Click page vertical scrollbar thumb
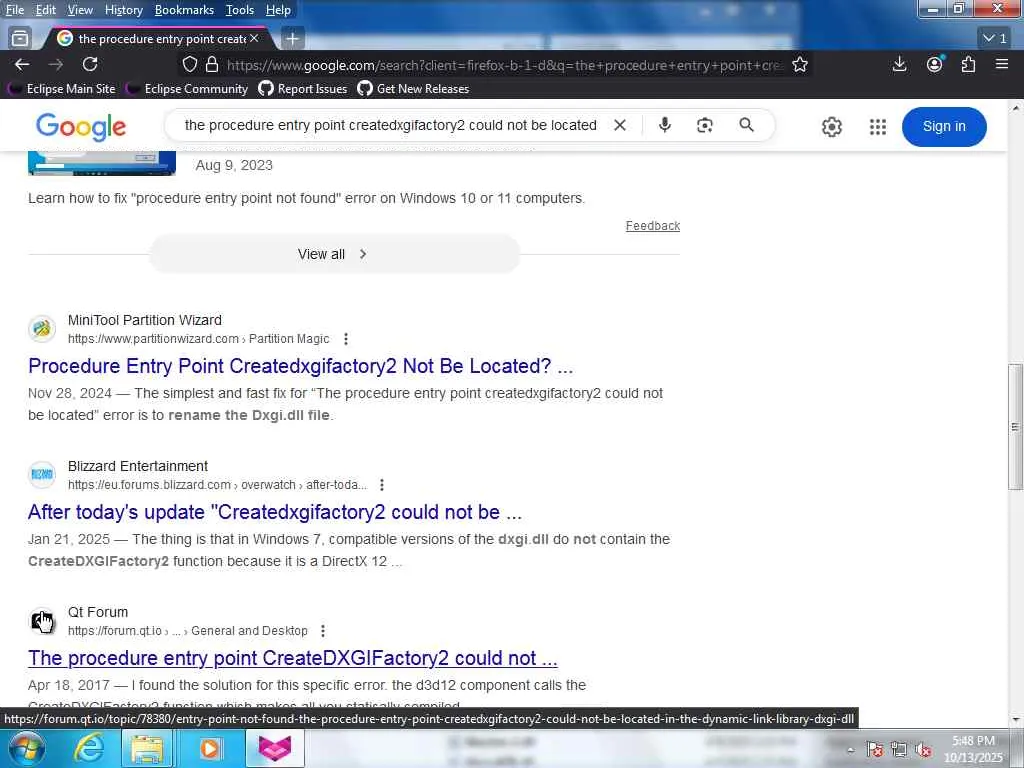This screenshot has width=1024, height=768. (1015, 426)
